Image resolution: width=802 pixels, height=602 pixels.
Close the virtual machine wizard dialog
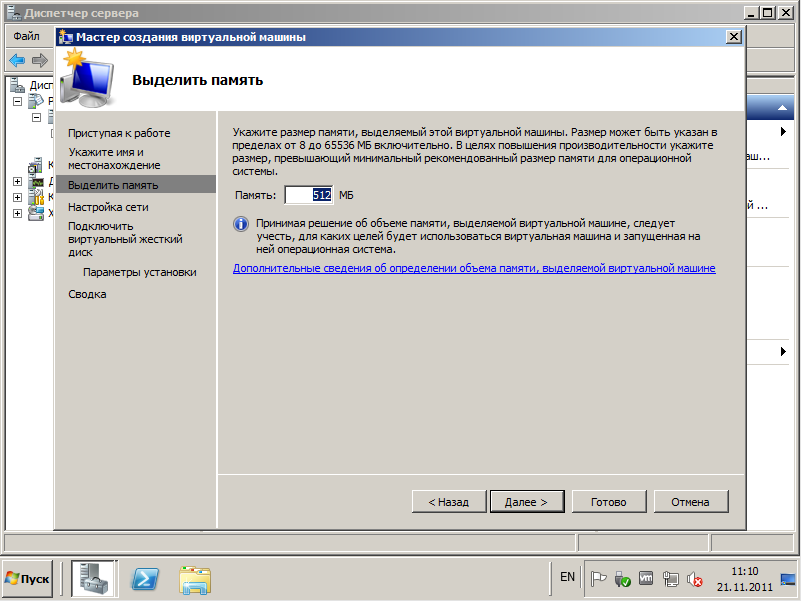click(x=733, y=37)
